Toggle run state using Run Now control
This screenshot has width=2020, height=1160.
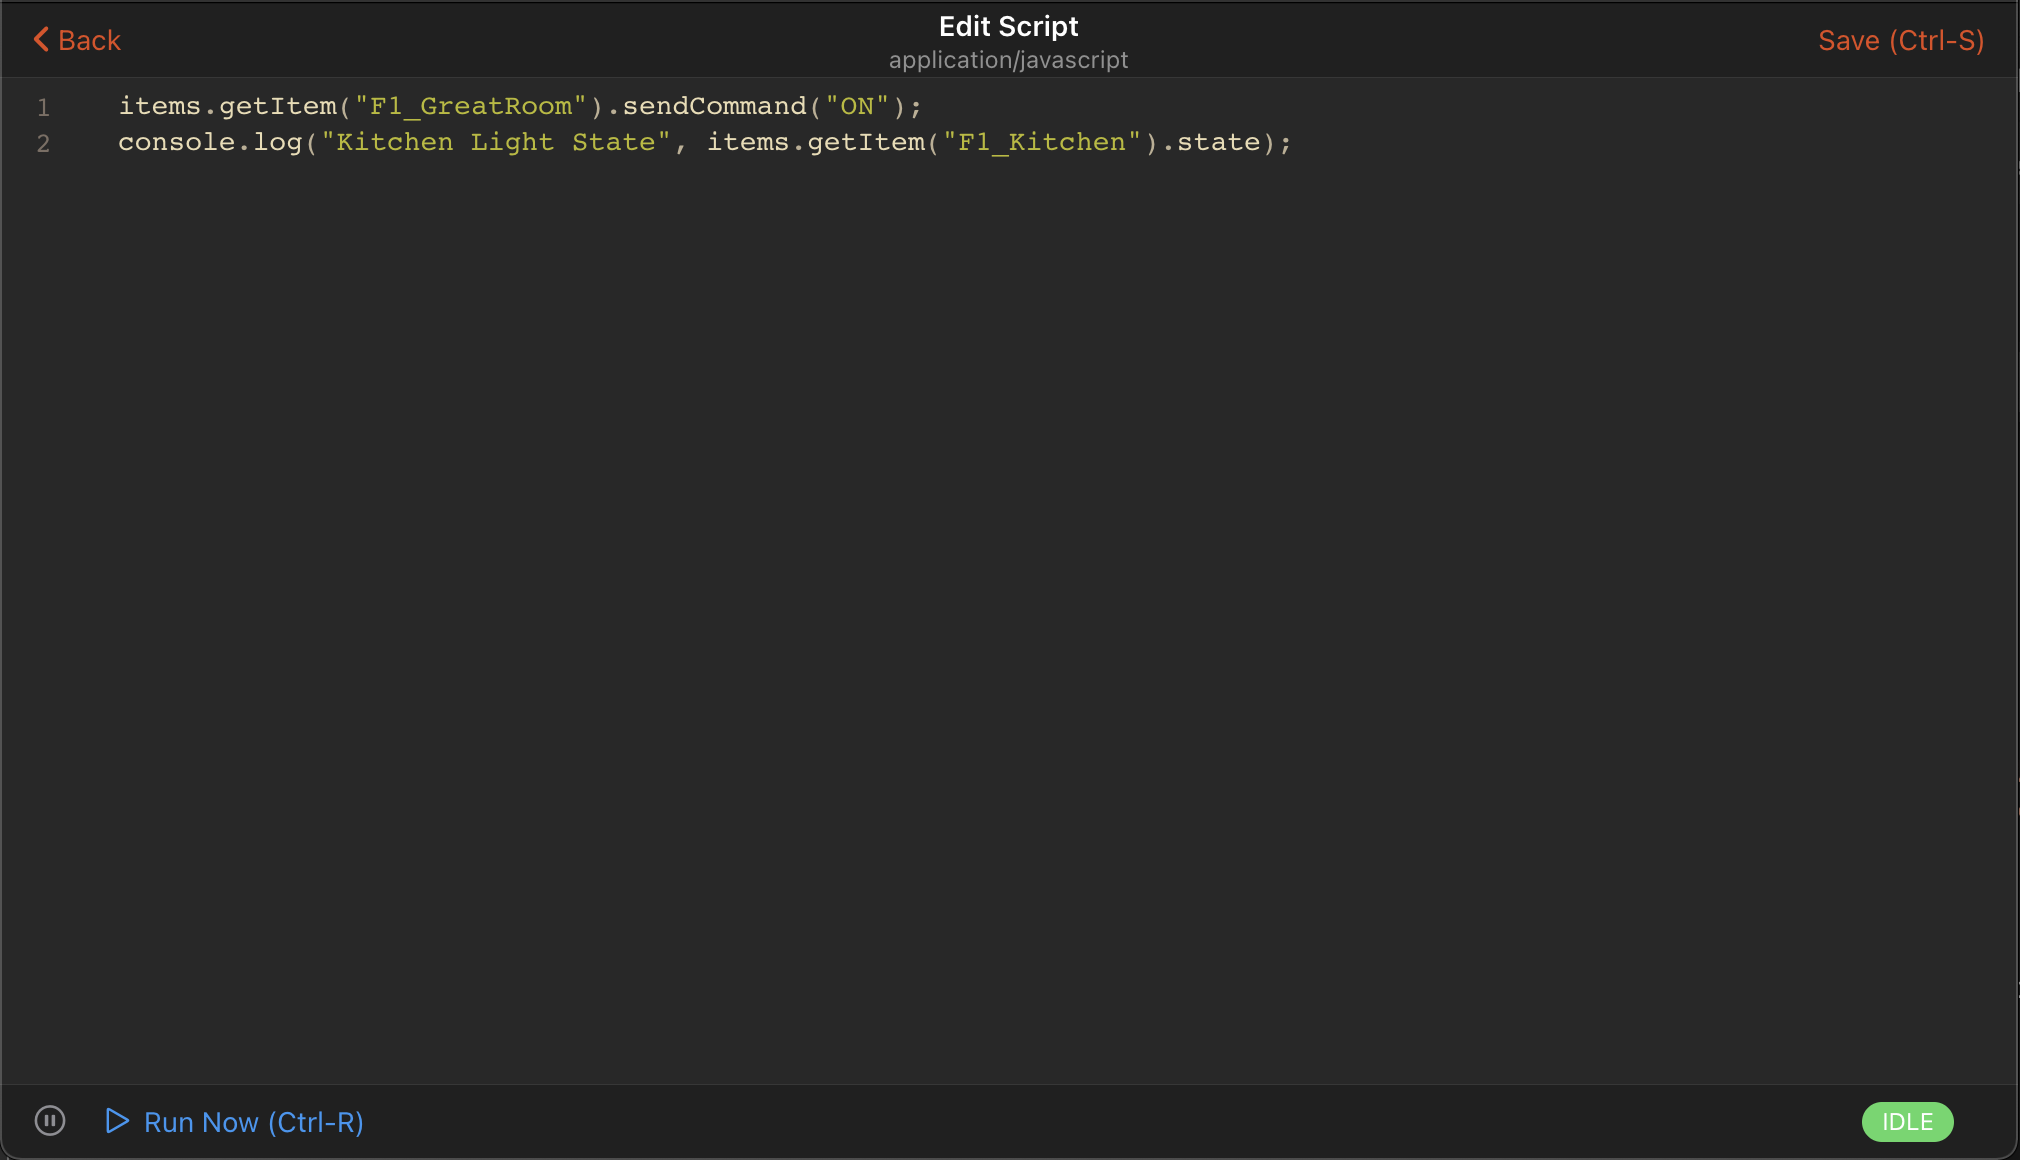coord(251,1121)
